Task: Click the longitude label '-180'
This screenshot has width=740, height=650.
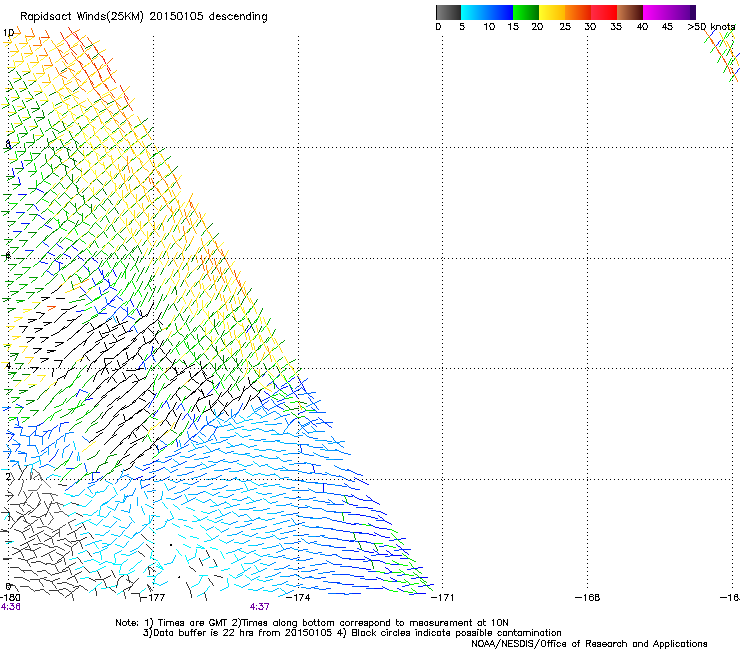Action: pyautogui.click(x=10, y=598)
